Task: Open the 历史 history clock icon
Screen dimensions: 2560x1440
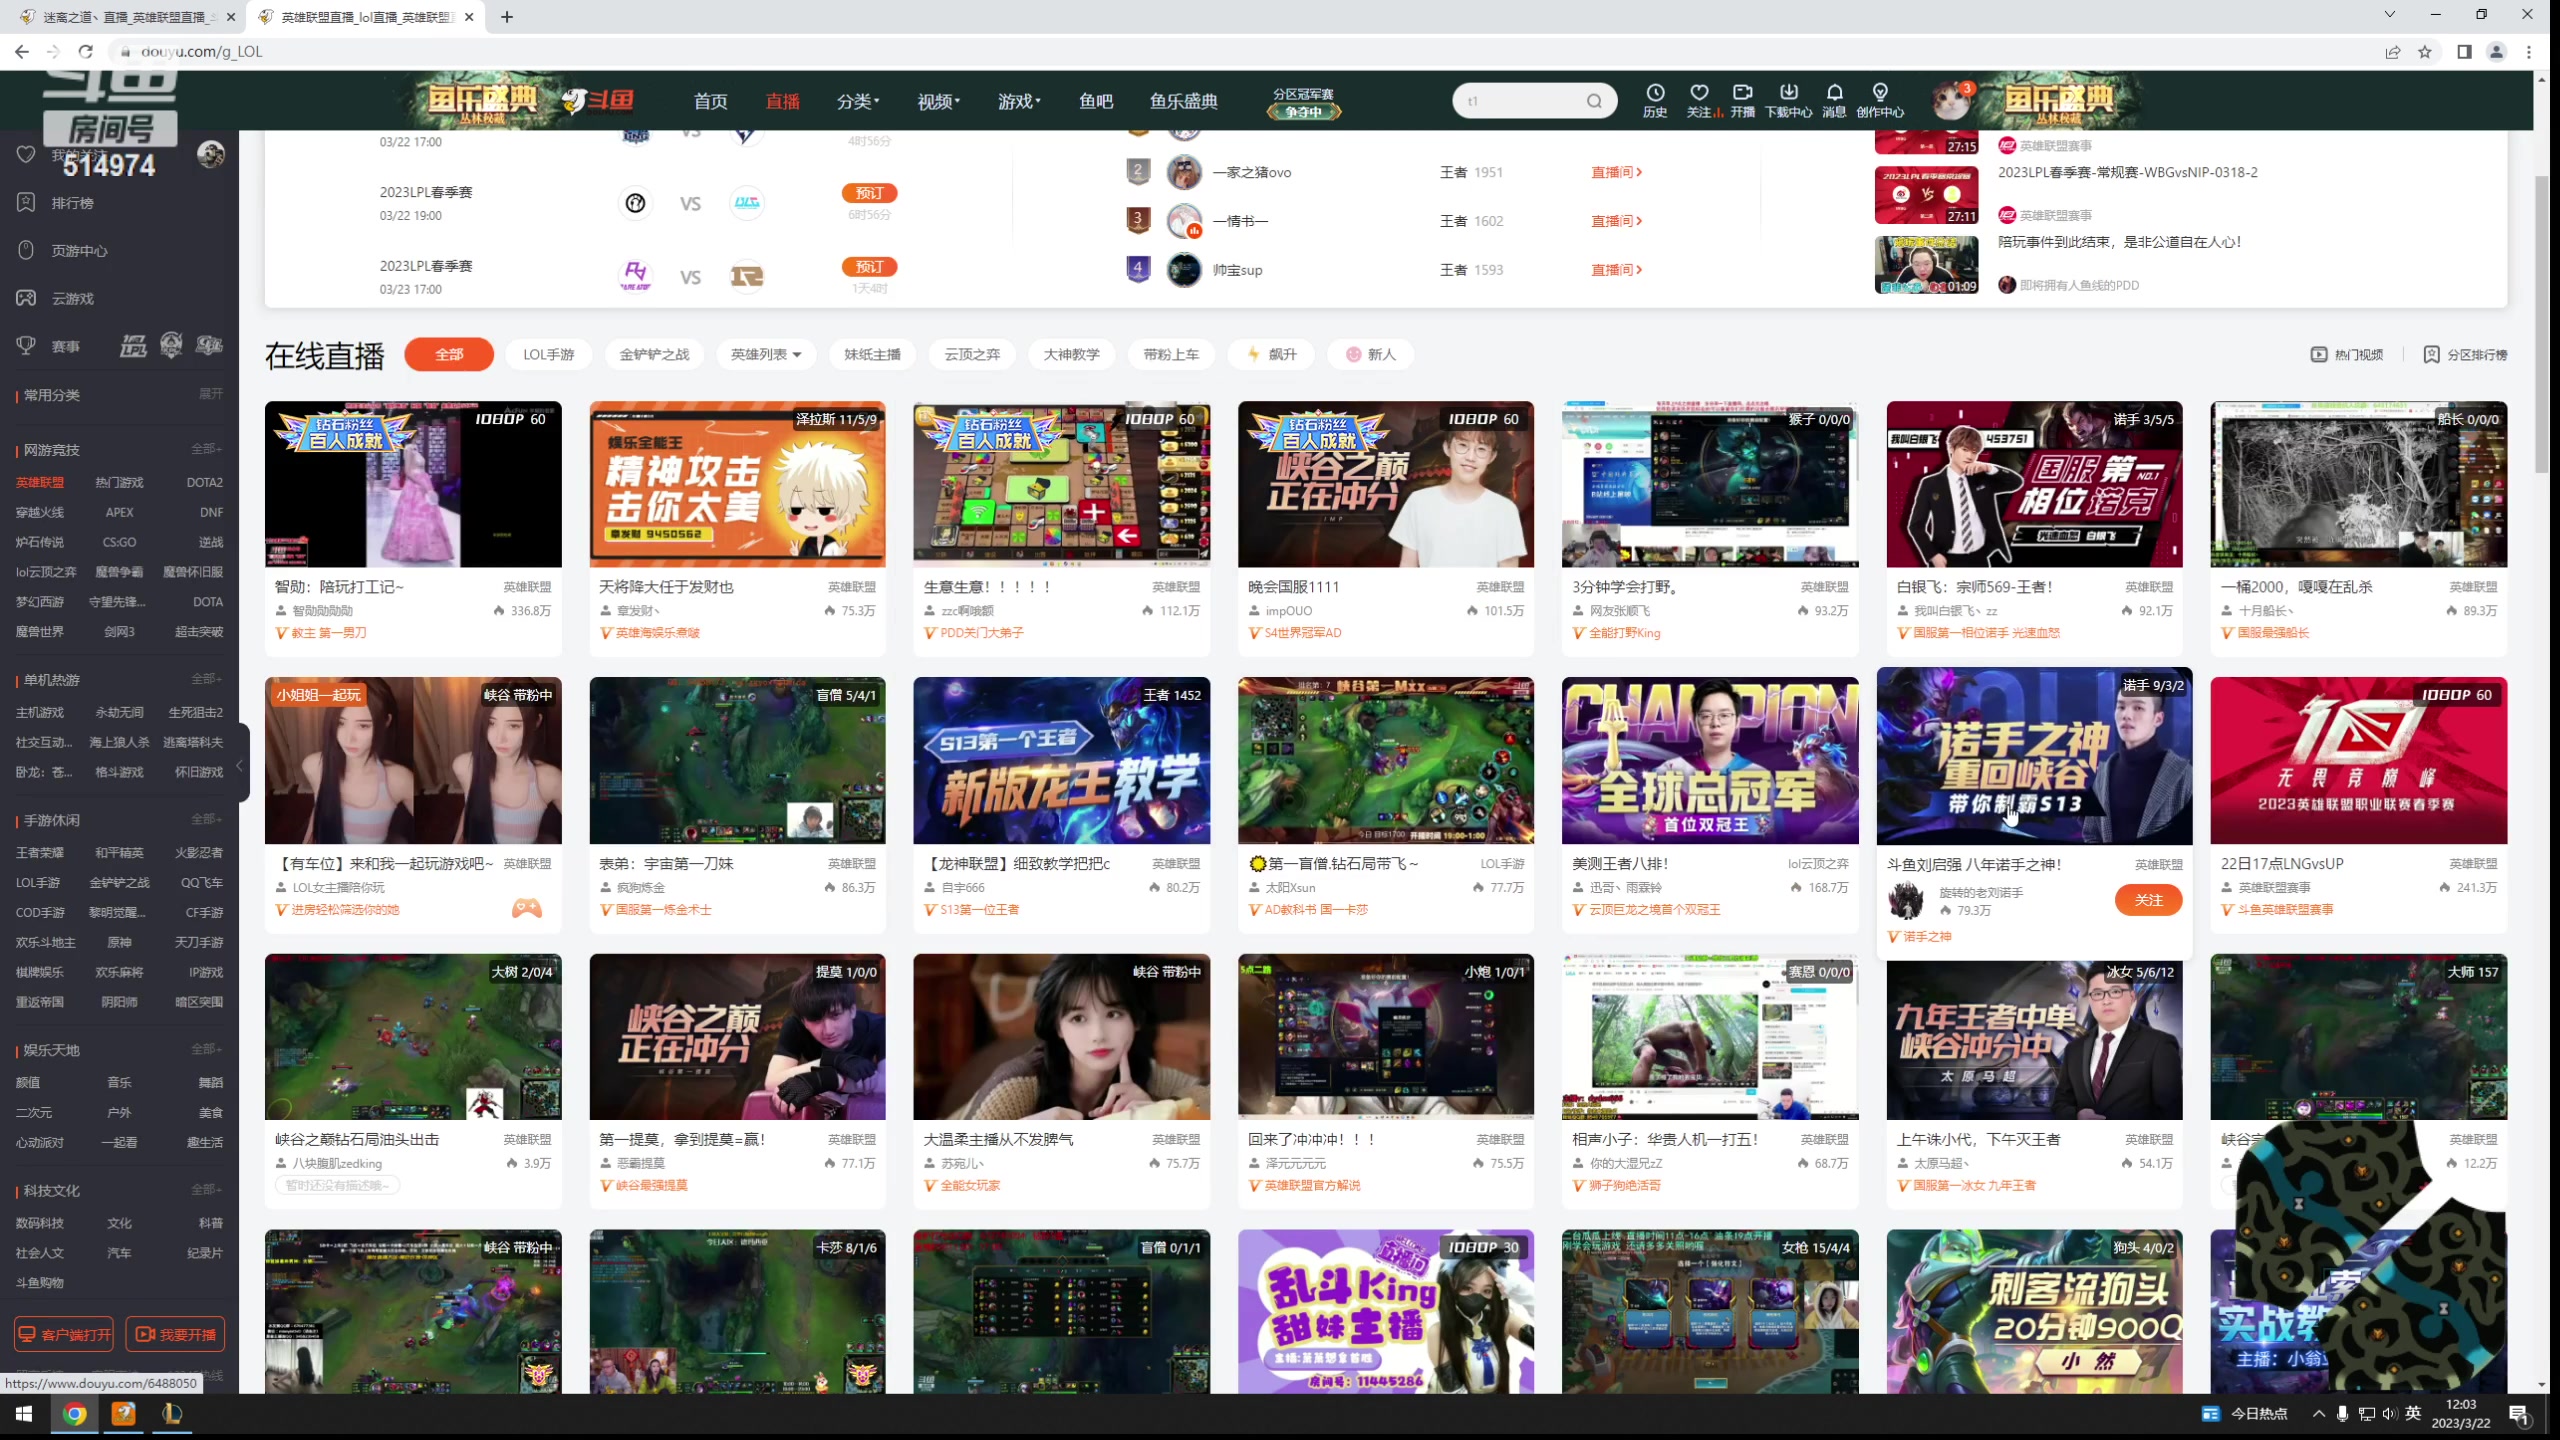Action: tap(1655, 93)
